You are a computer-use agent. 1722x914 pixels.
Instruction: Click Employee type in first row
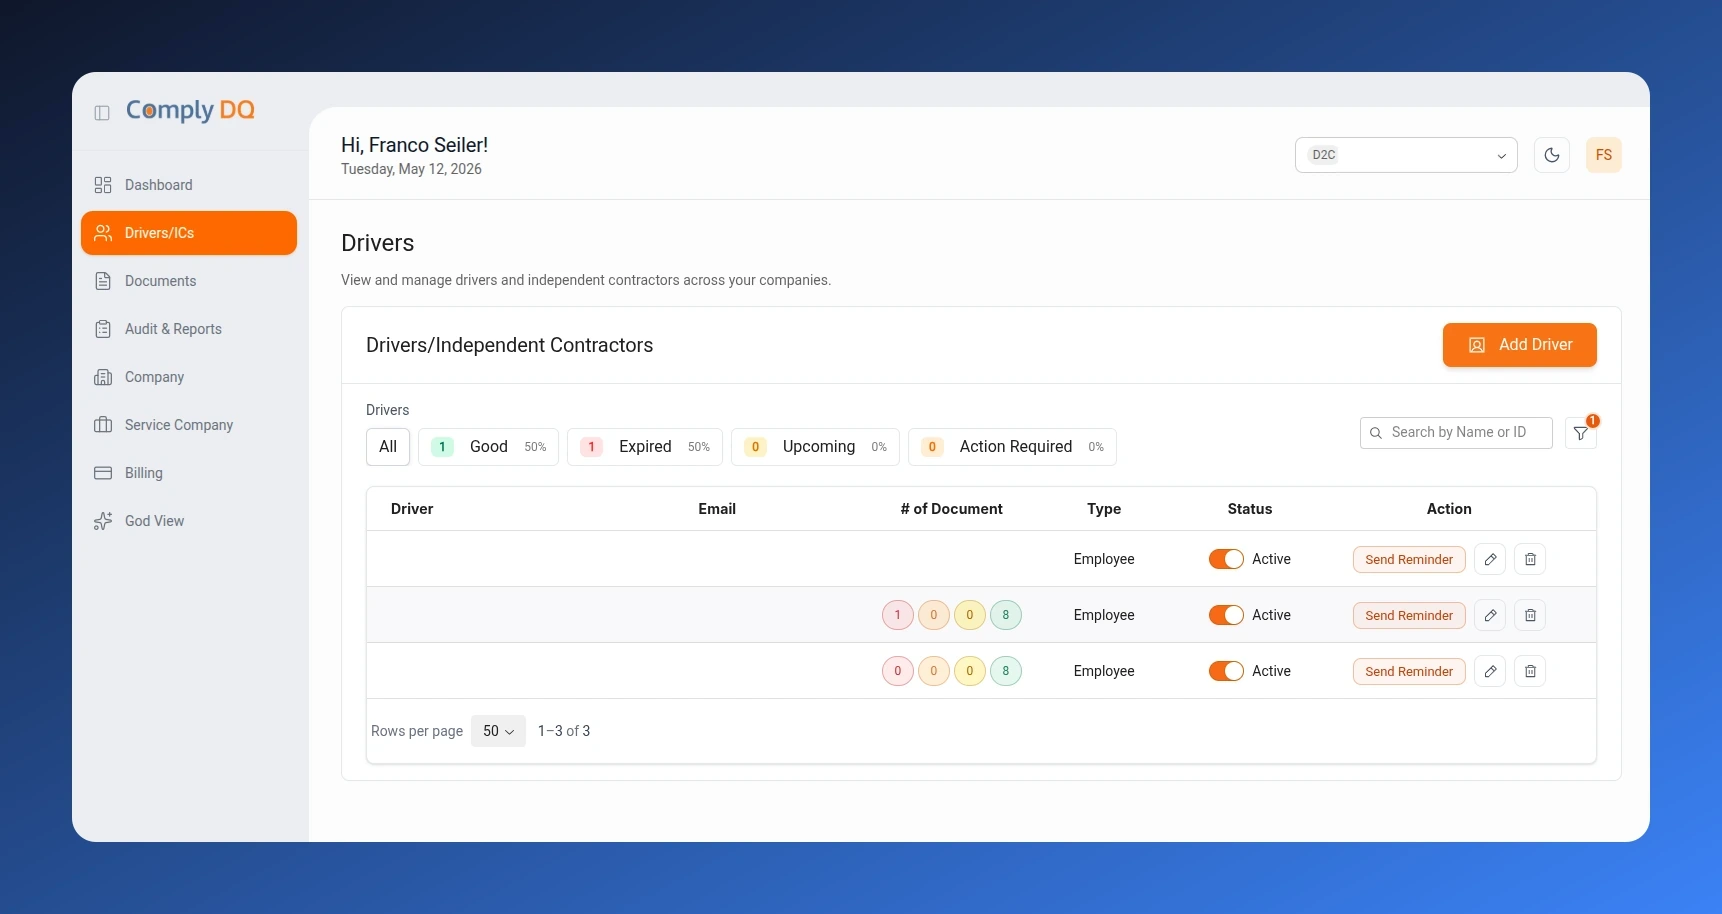(x=1104, y=559)
